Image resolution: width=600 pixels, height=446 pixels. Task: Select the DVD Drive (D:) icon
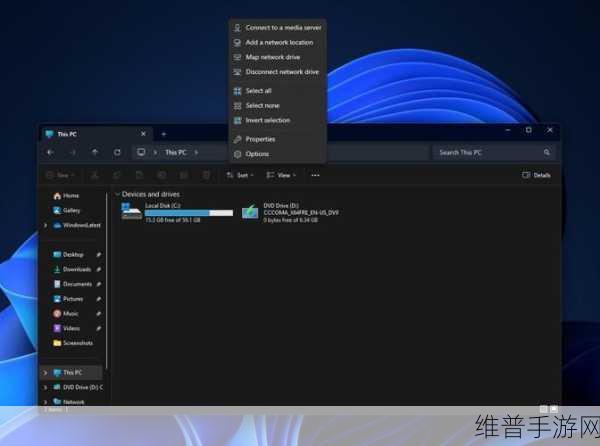250,212
